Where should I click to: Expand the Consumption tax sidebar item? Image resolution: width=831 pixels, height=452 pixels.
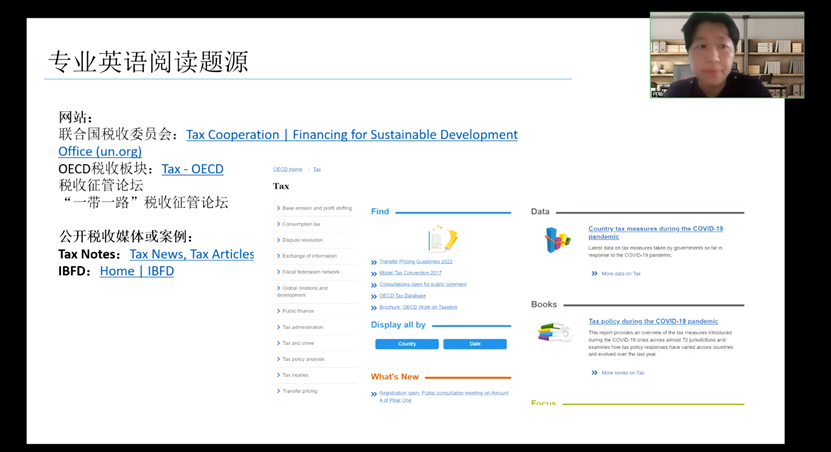point(301,224)
